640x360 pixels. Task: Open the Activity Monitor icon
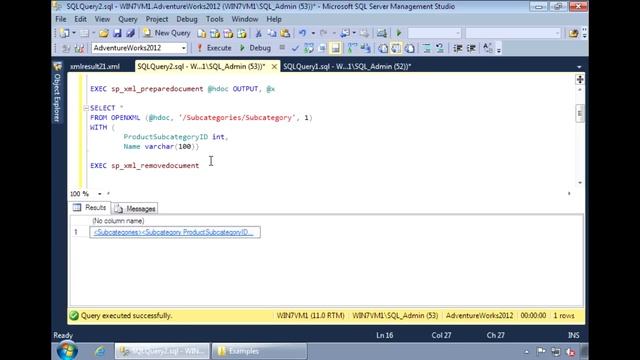pos(382,33)
